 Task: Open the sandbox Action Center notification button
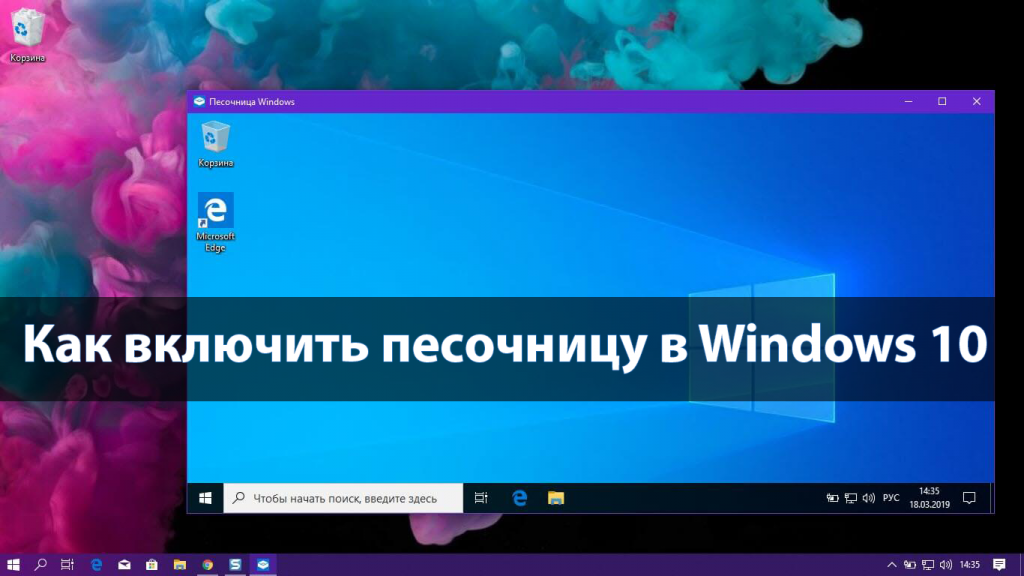point(970,497)
